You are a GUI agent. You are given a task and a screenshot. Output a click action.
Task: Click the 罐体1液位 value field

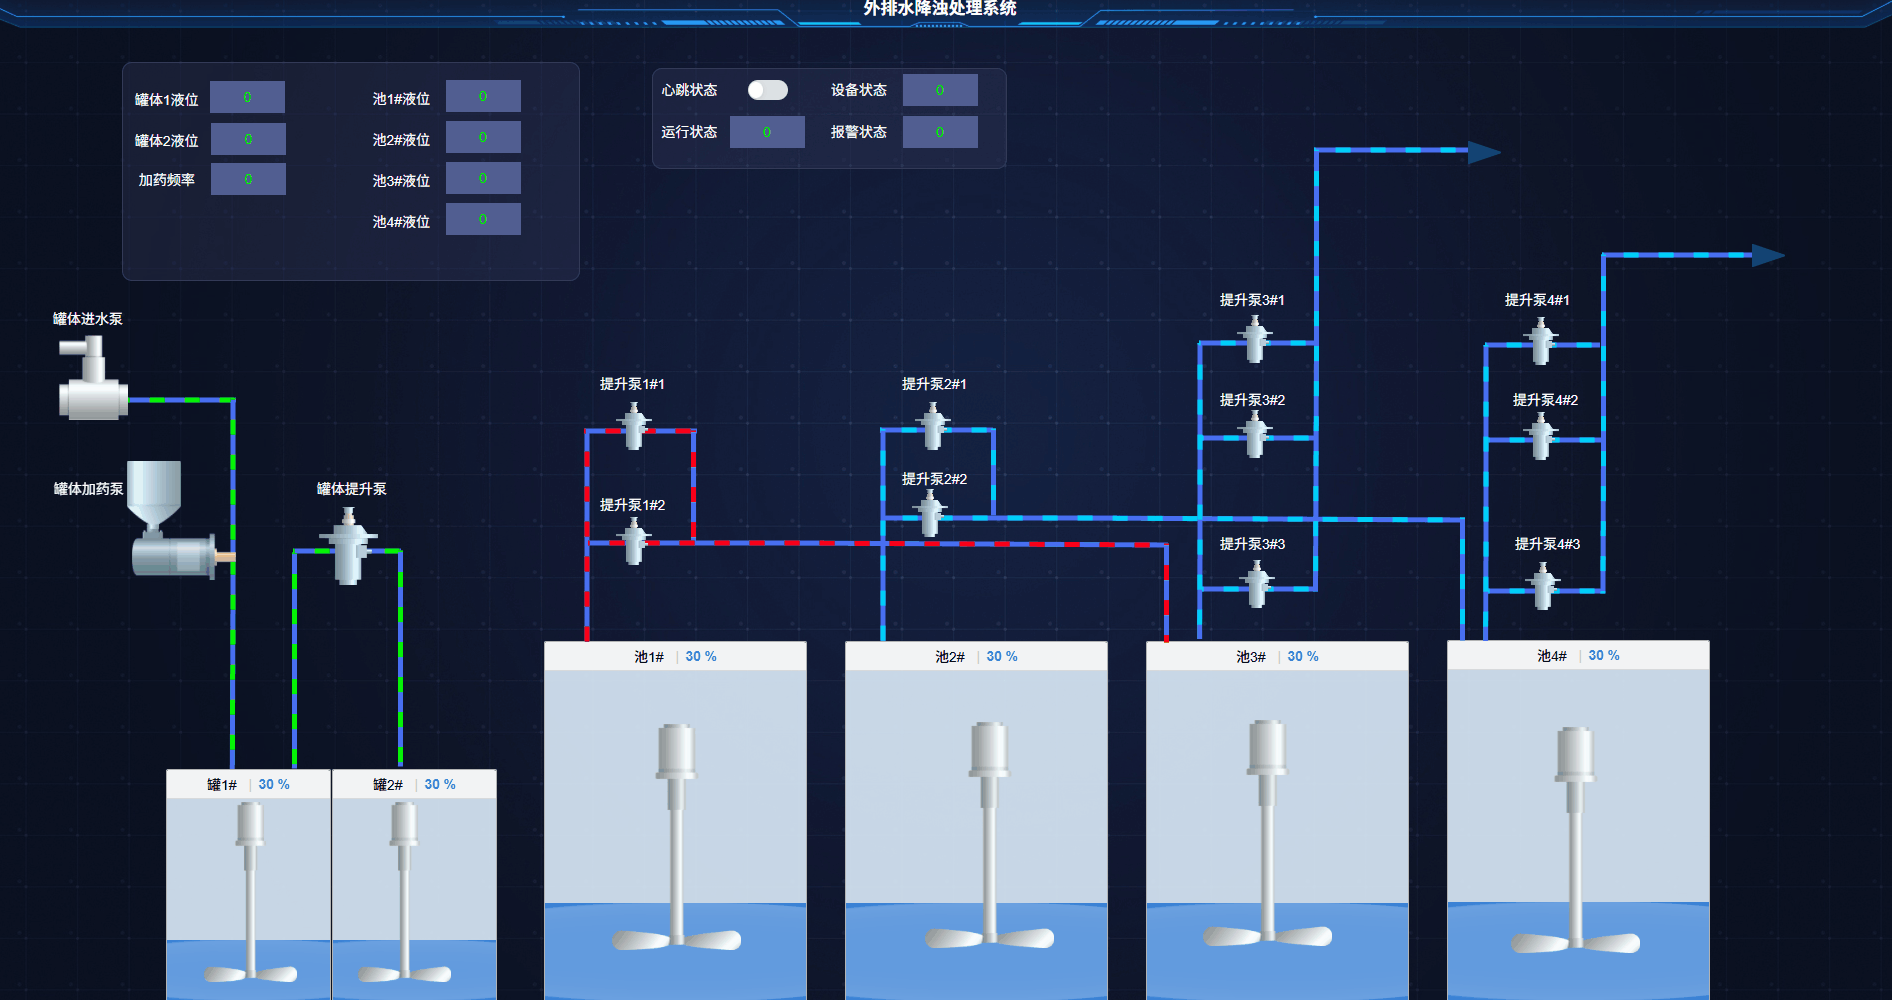(248, 98)
